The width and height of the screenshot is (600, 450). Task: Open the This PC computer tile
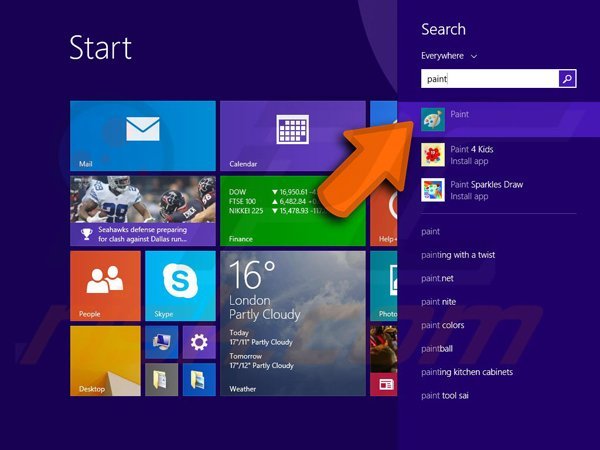161,342
